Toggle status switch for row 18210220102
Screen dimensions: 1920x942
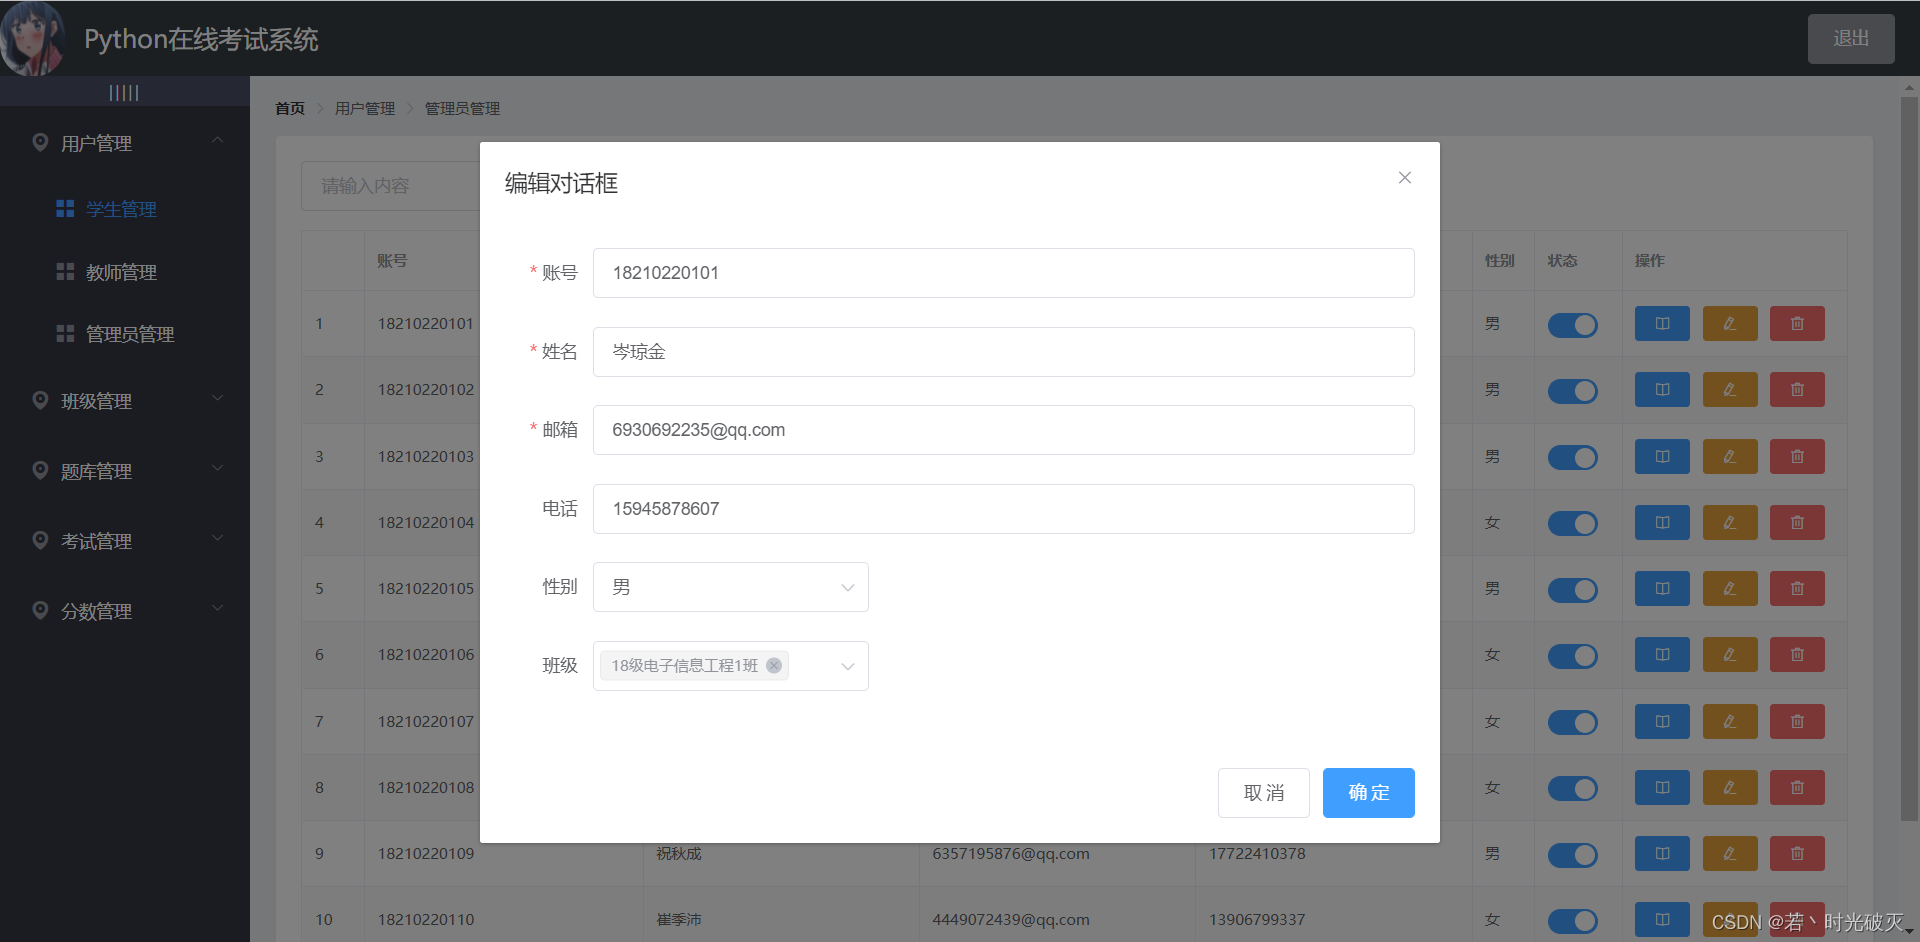pyautogui.click(x=1573, y=391)
